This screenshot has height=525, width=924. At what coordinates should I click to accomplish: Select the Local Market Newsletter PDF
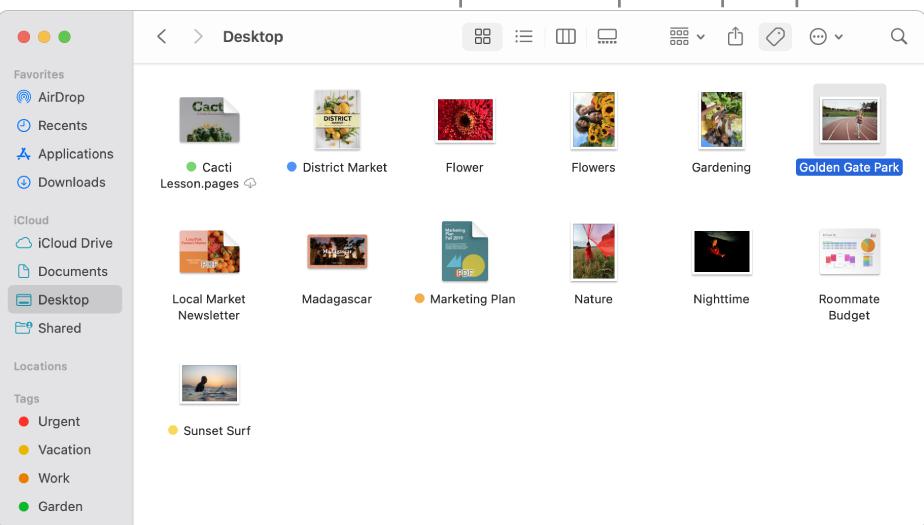tap(209, 252)
